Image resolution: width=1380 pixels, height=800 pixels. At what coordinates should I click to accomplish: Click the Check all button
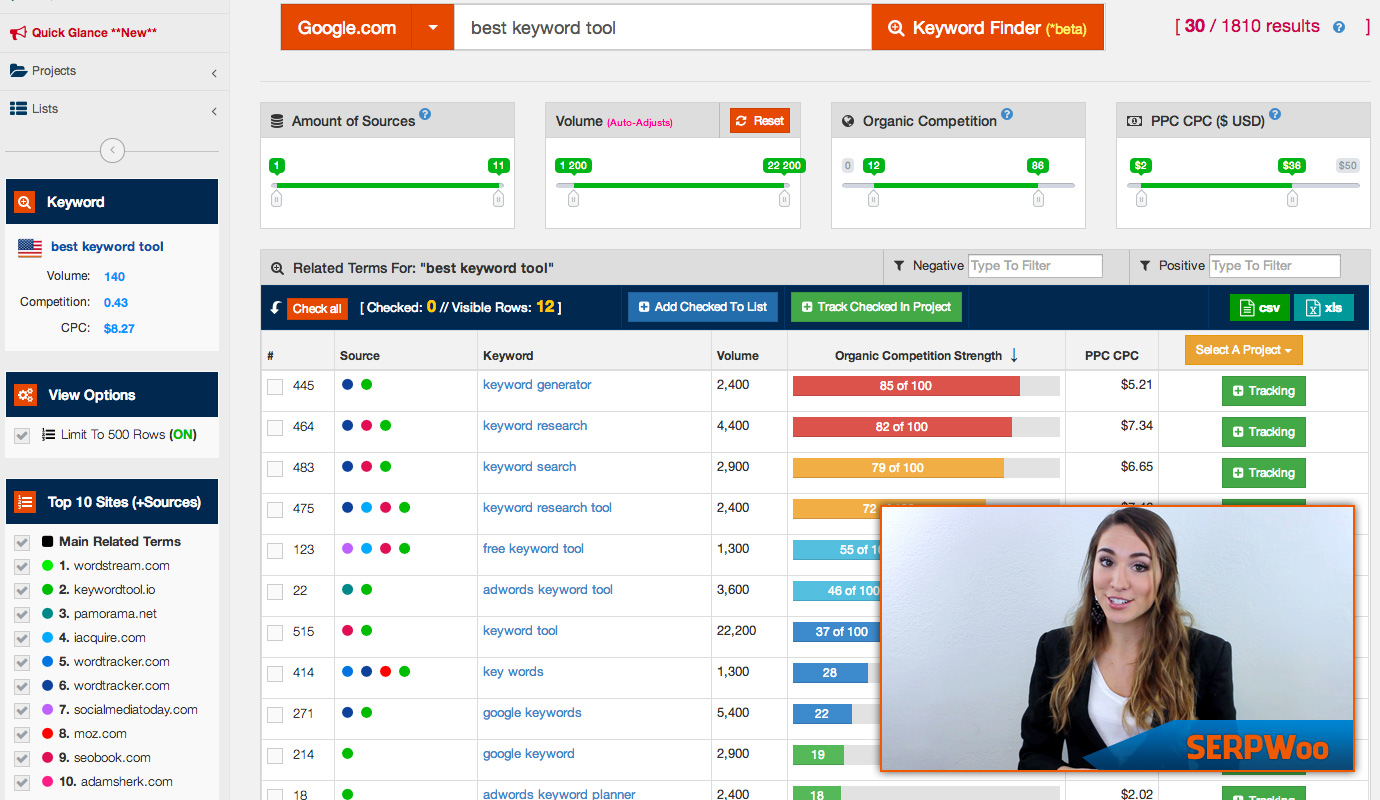(x=317, y=308)
